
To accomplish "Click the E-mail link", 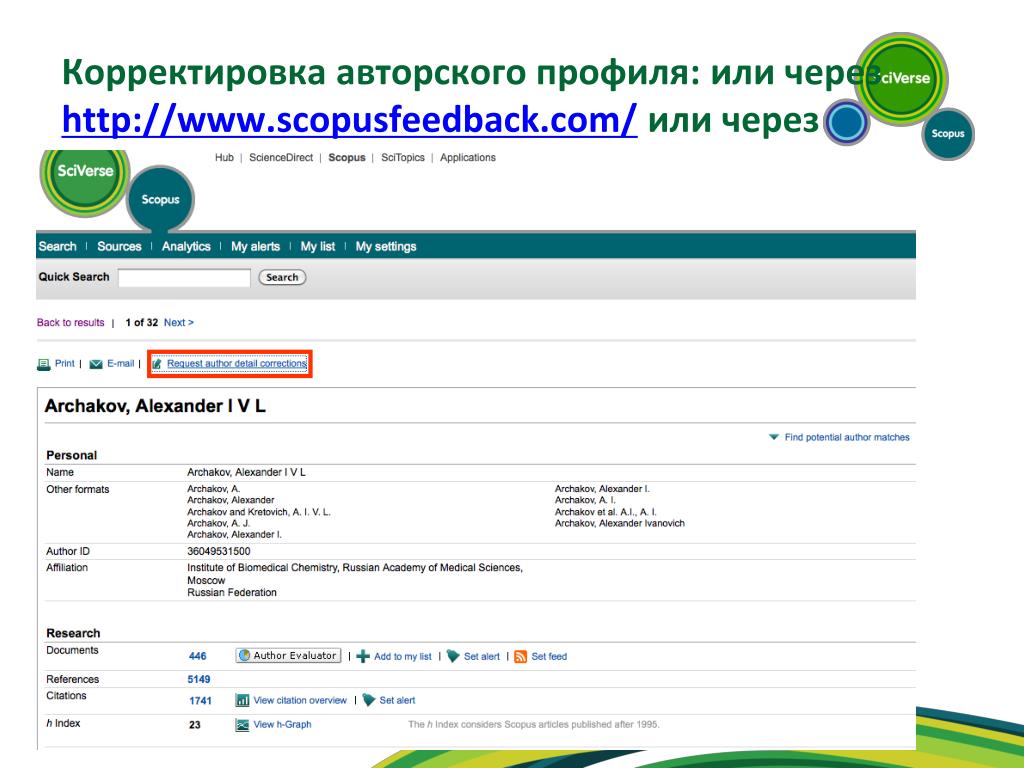I will coord(121,363).
